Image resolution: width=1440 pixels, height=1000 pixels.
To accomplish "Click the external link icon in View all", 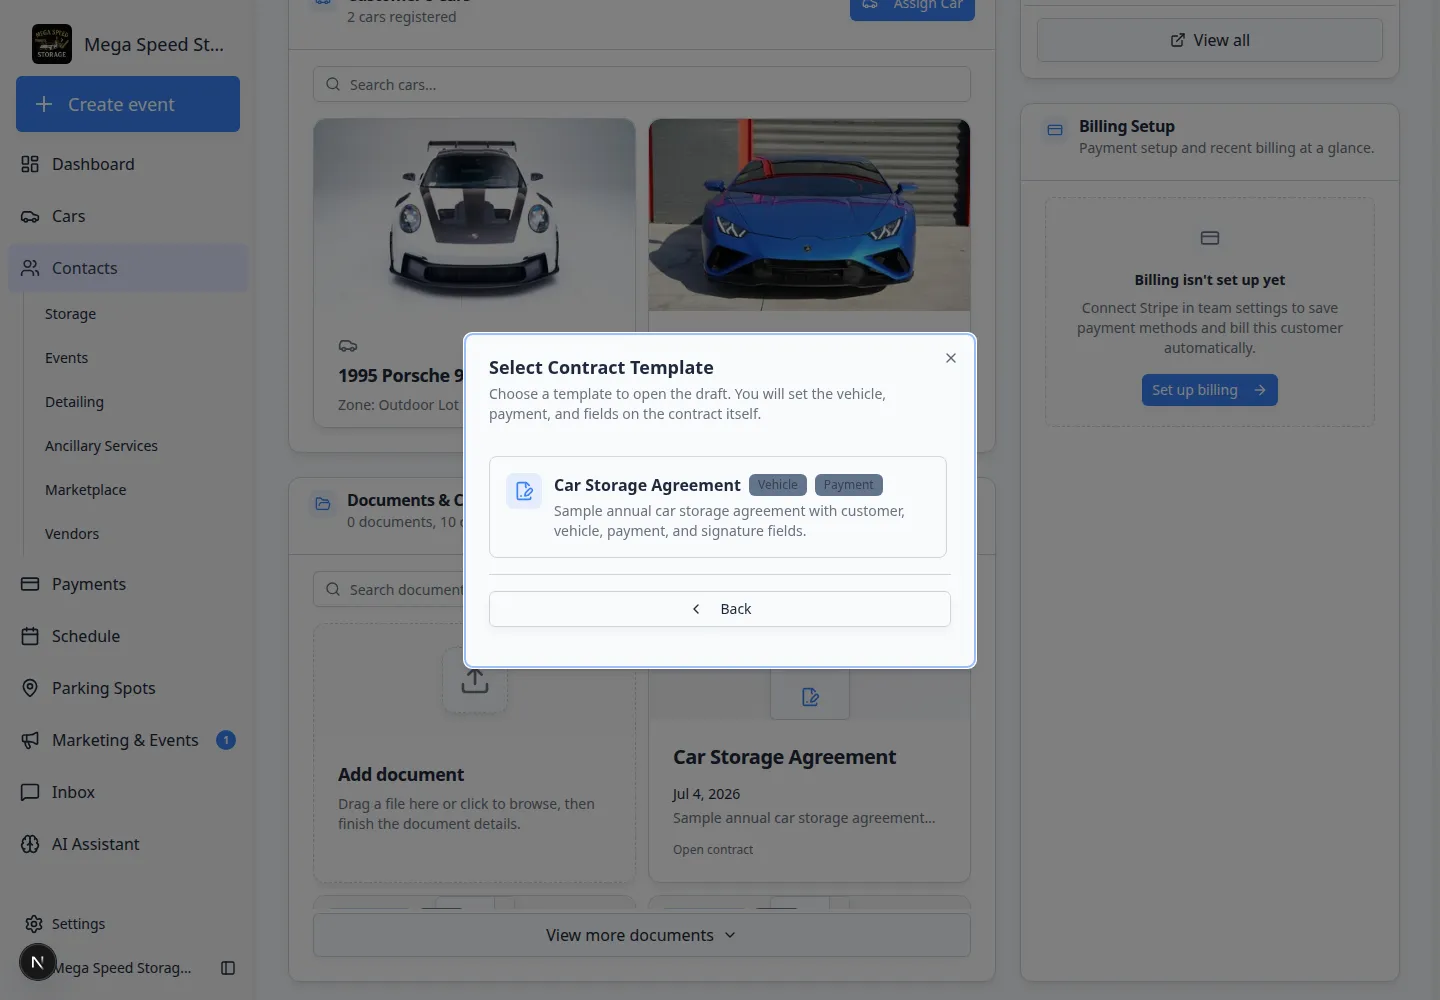I will point(1178,40).
